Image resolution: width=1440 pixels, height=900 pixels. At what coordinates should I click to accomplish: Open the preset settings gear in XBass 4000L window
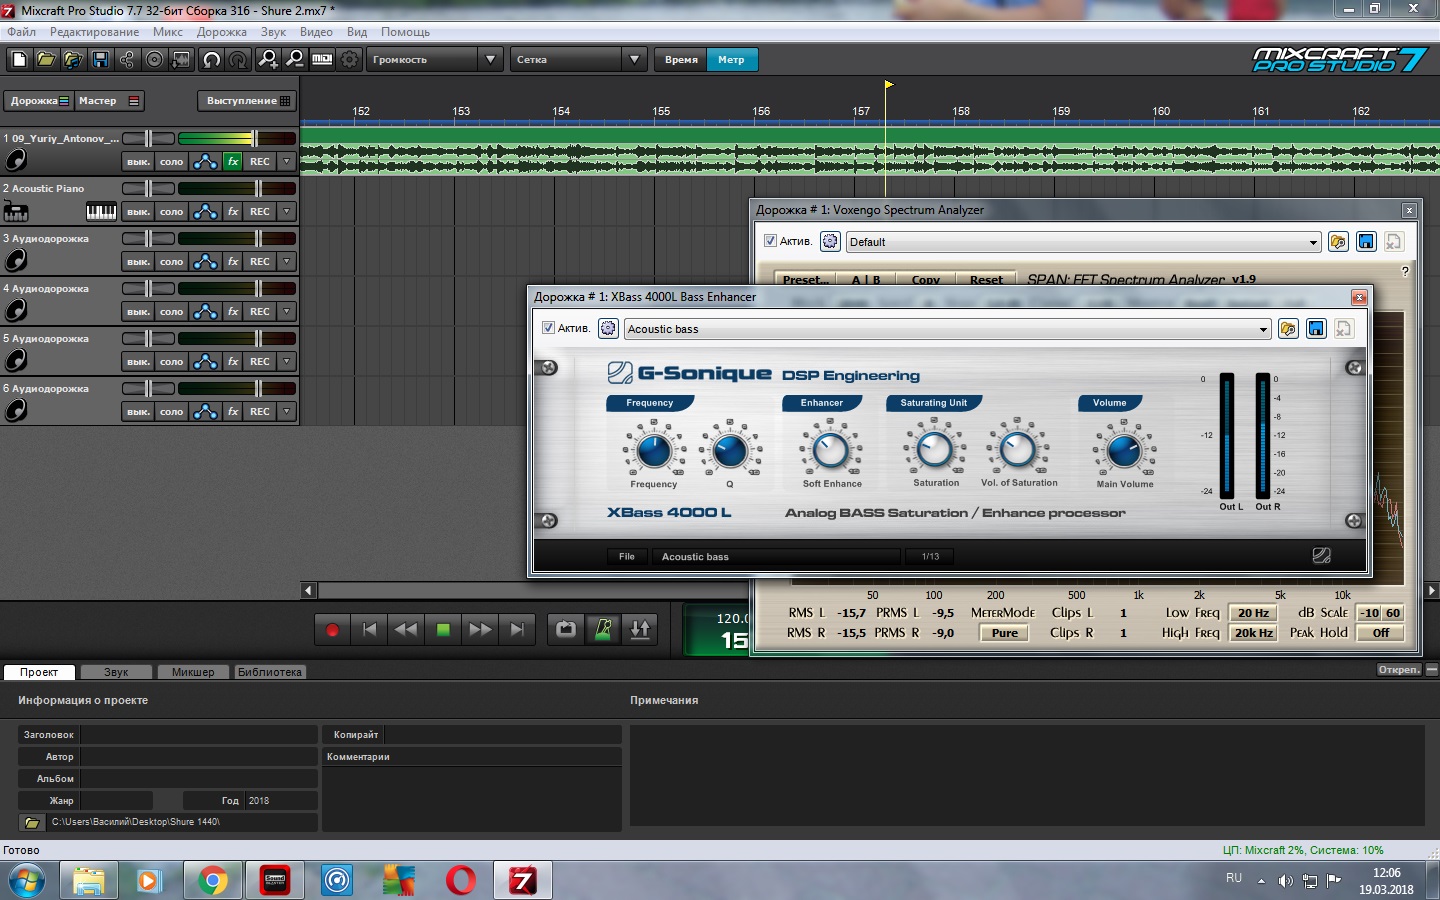tap(608, 328)
